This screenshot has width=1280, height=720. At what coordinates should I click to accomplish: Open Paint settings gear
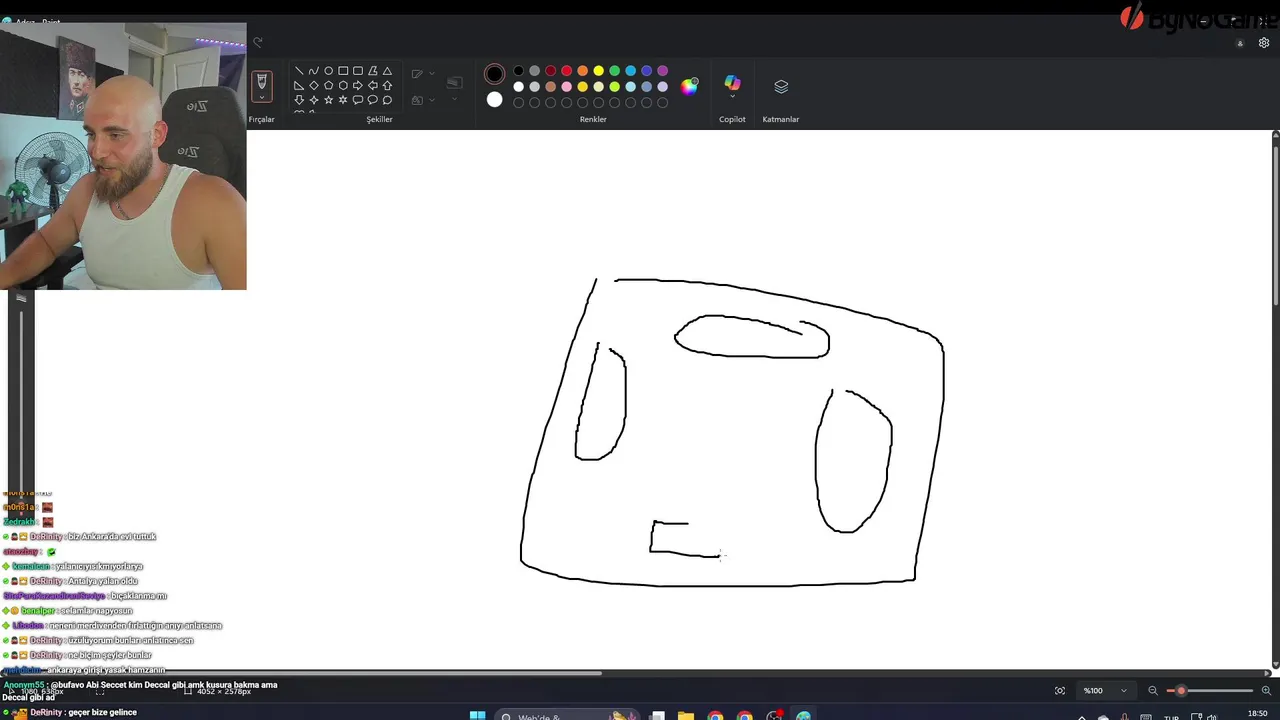tap(1264, 43)
